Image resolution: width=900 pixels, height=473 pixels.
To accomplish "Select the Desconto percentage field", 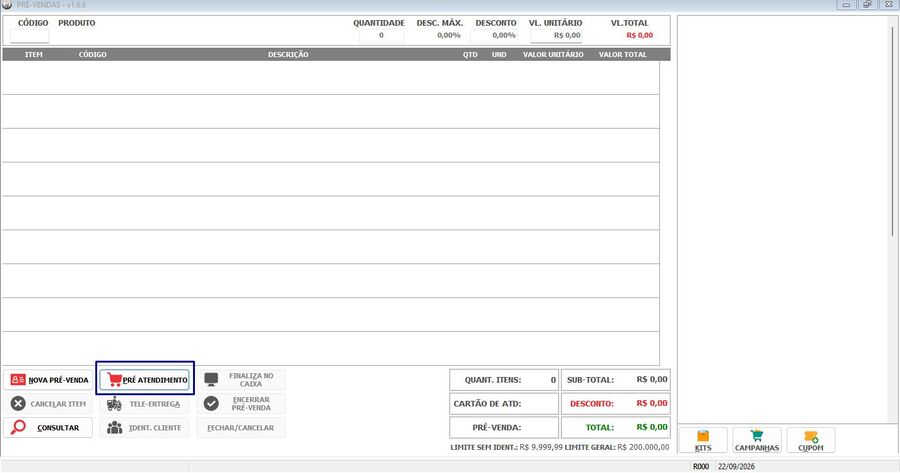I will point(494,36).
